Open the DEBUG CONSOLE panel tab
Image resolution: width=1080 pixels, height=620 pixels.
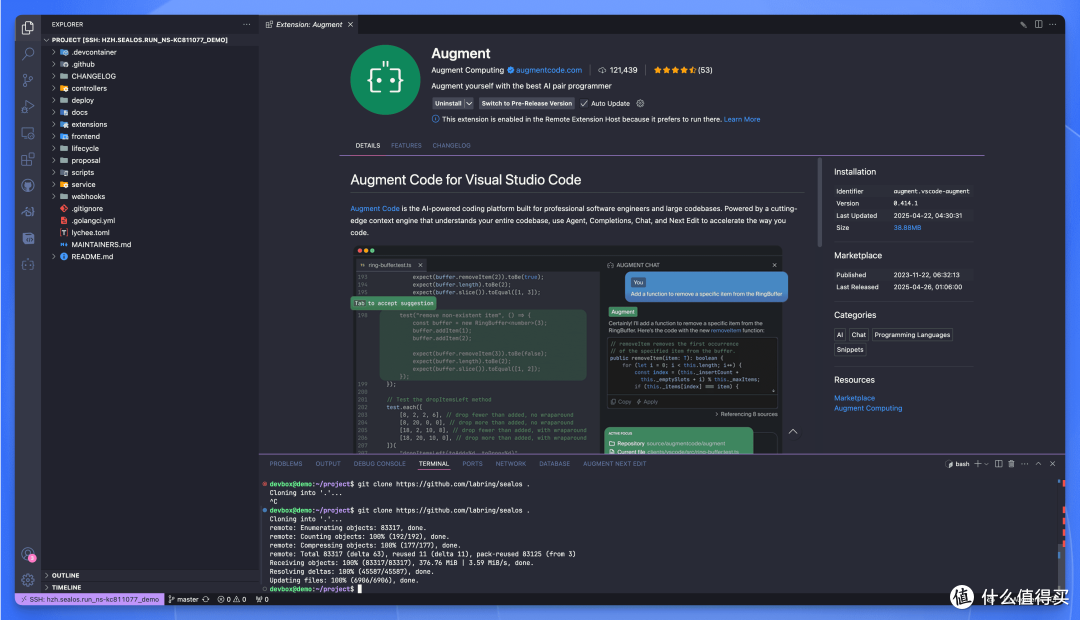coord(380,464)
